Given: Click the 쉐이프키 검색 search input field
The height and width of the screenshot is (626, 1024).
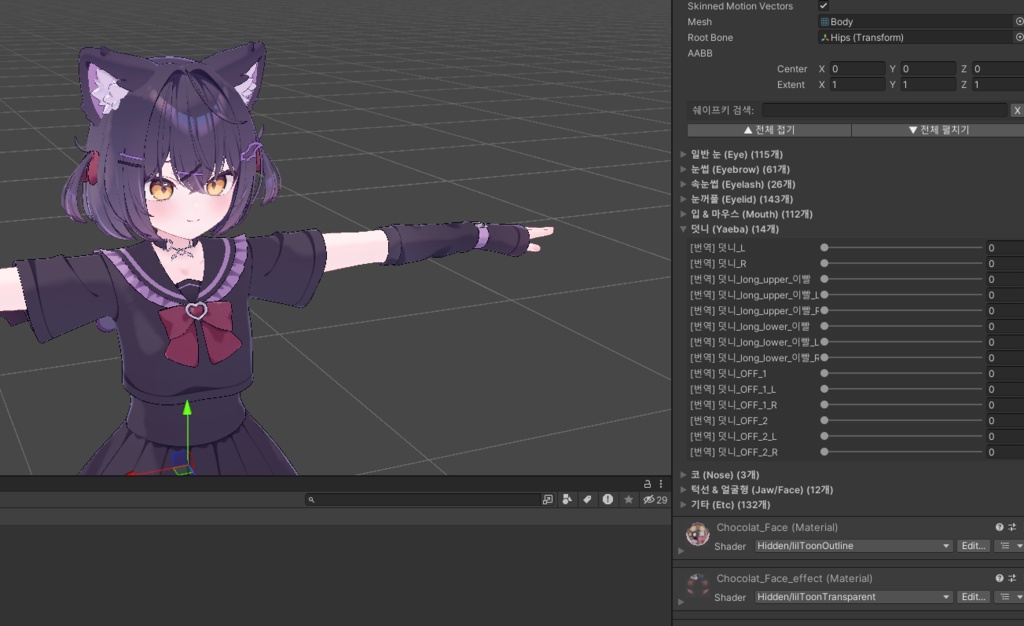Looking at the screenshot, I should [x=884, y=110].
